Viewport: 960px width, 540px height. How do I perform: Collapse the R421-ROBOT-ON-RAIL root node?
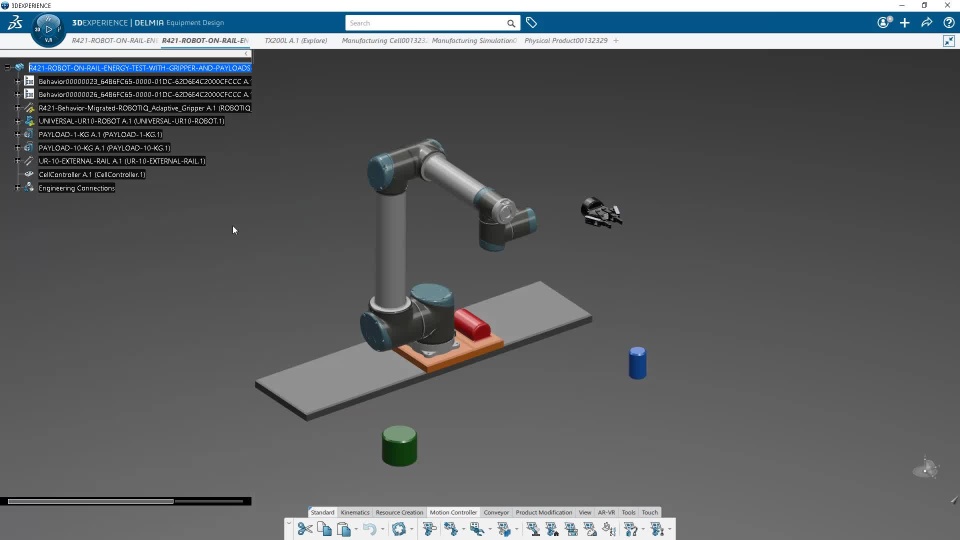click(7, 67)
